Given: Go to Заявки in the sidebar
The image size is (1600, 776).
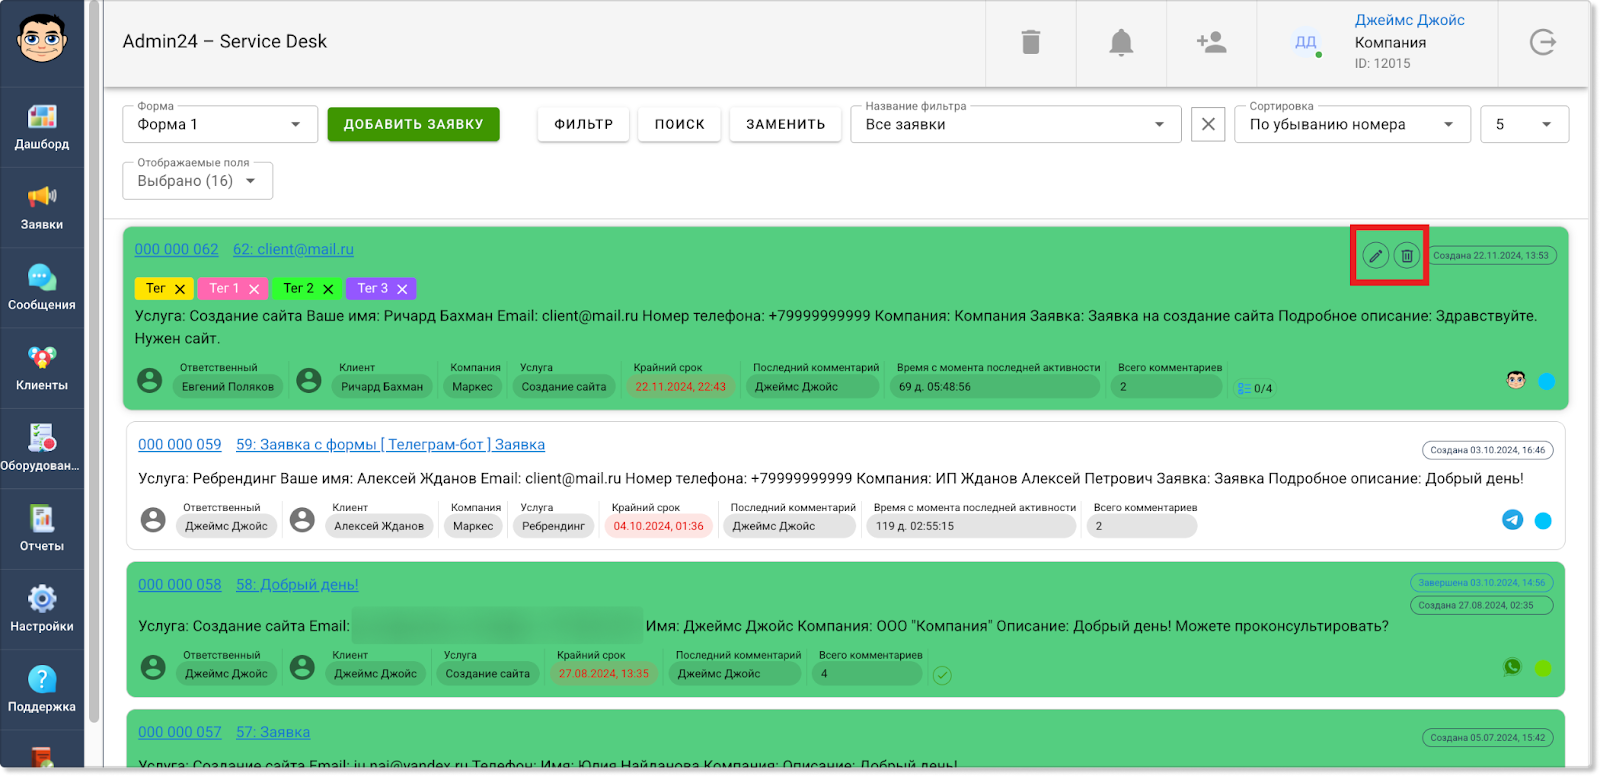Looking at the screenshot, I should pyautogui.click(x=42, y=208).
